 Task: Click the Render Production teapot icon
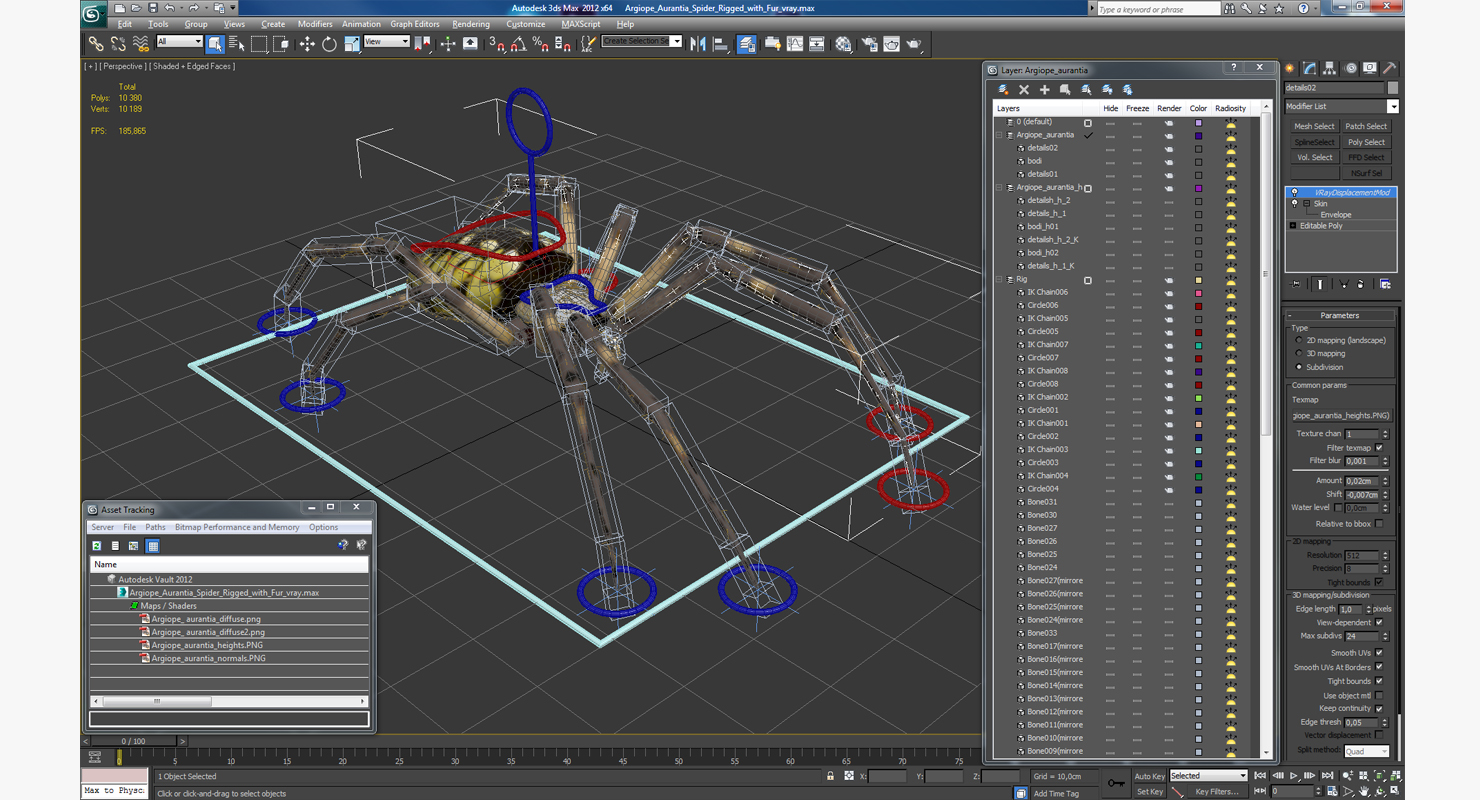913,44
